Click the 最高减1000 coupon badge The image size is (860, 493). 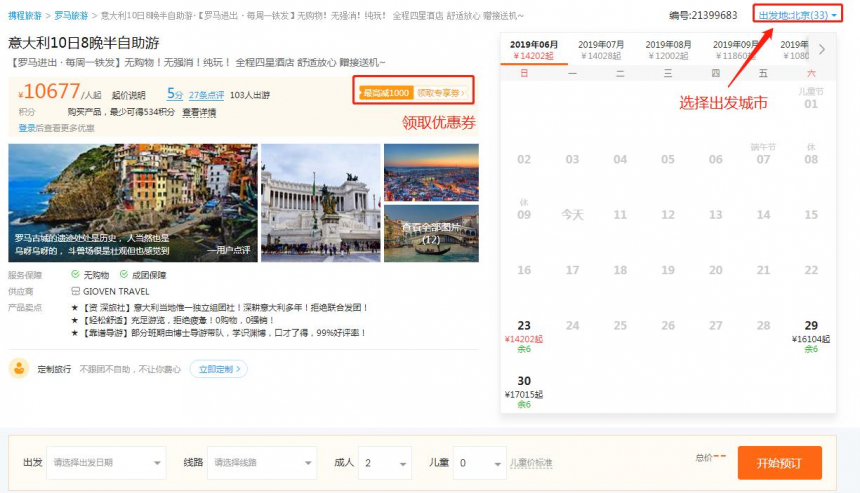tap(386, 93)
